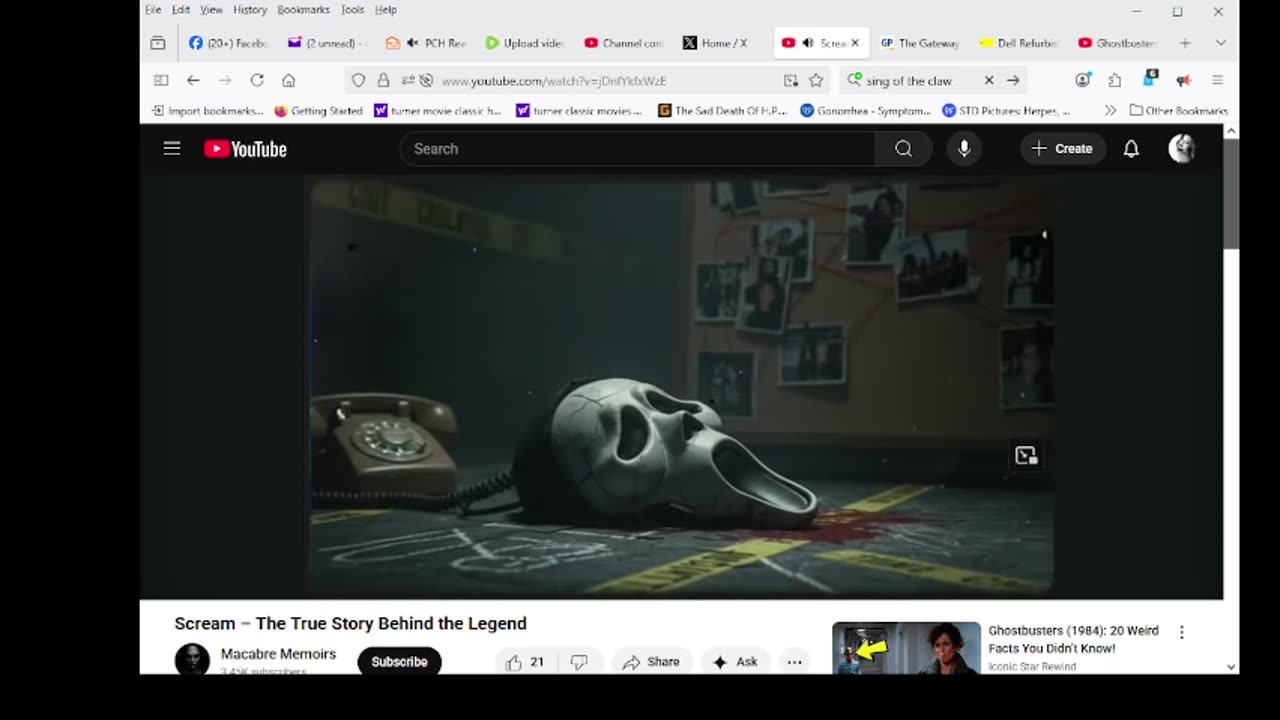Open Firefox extensions puzzle icon
The image size is (1280, 720).
click(x=1115, y=80)
